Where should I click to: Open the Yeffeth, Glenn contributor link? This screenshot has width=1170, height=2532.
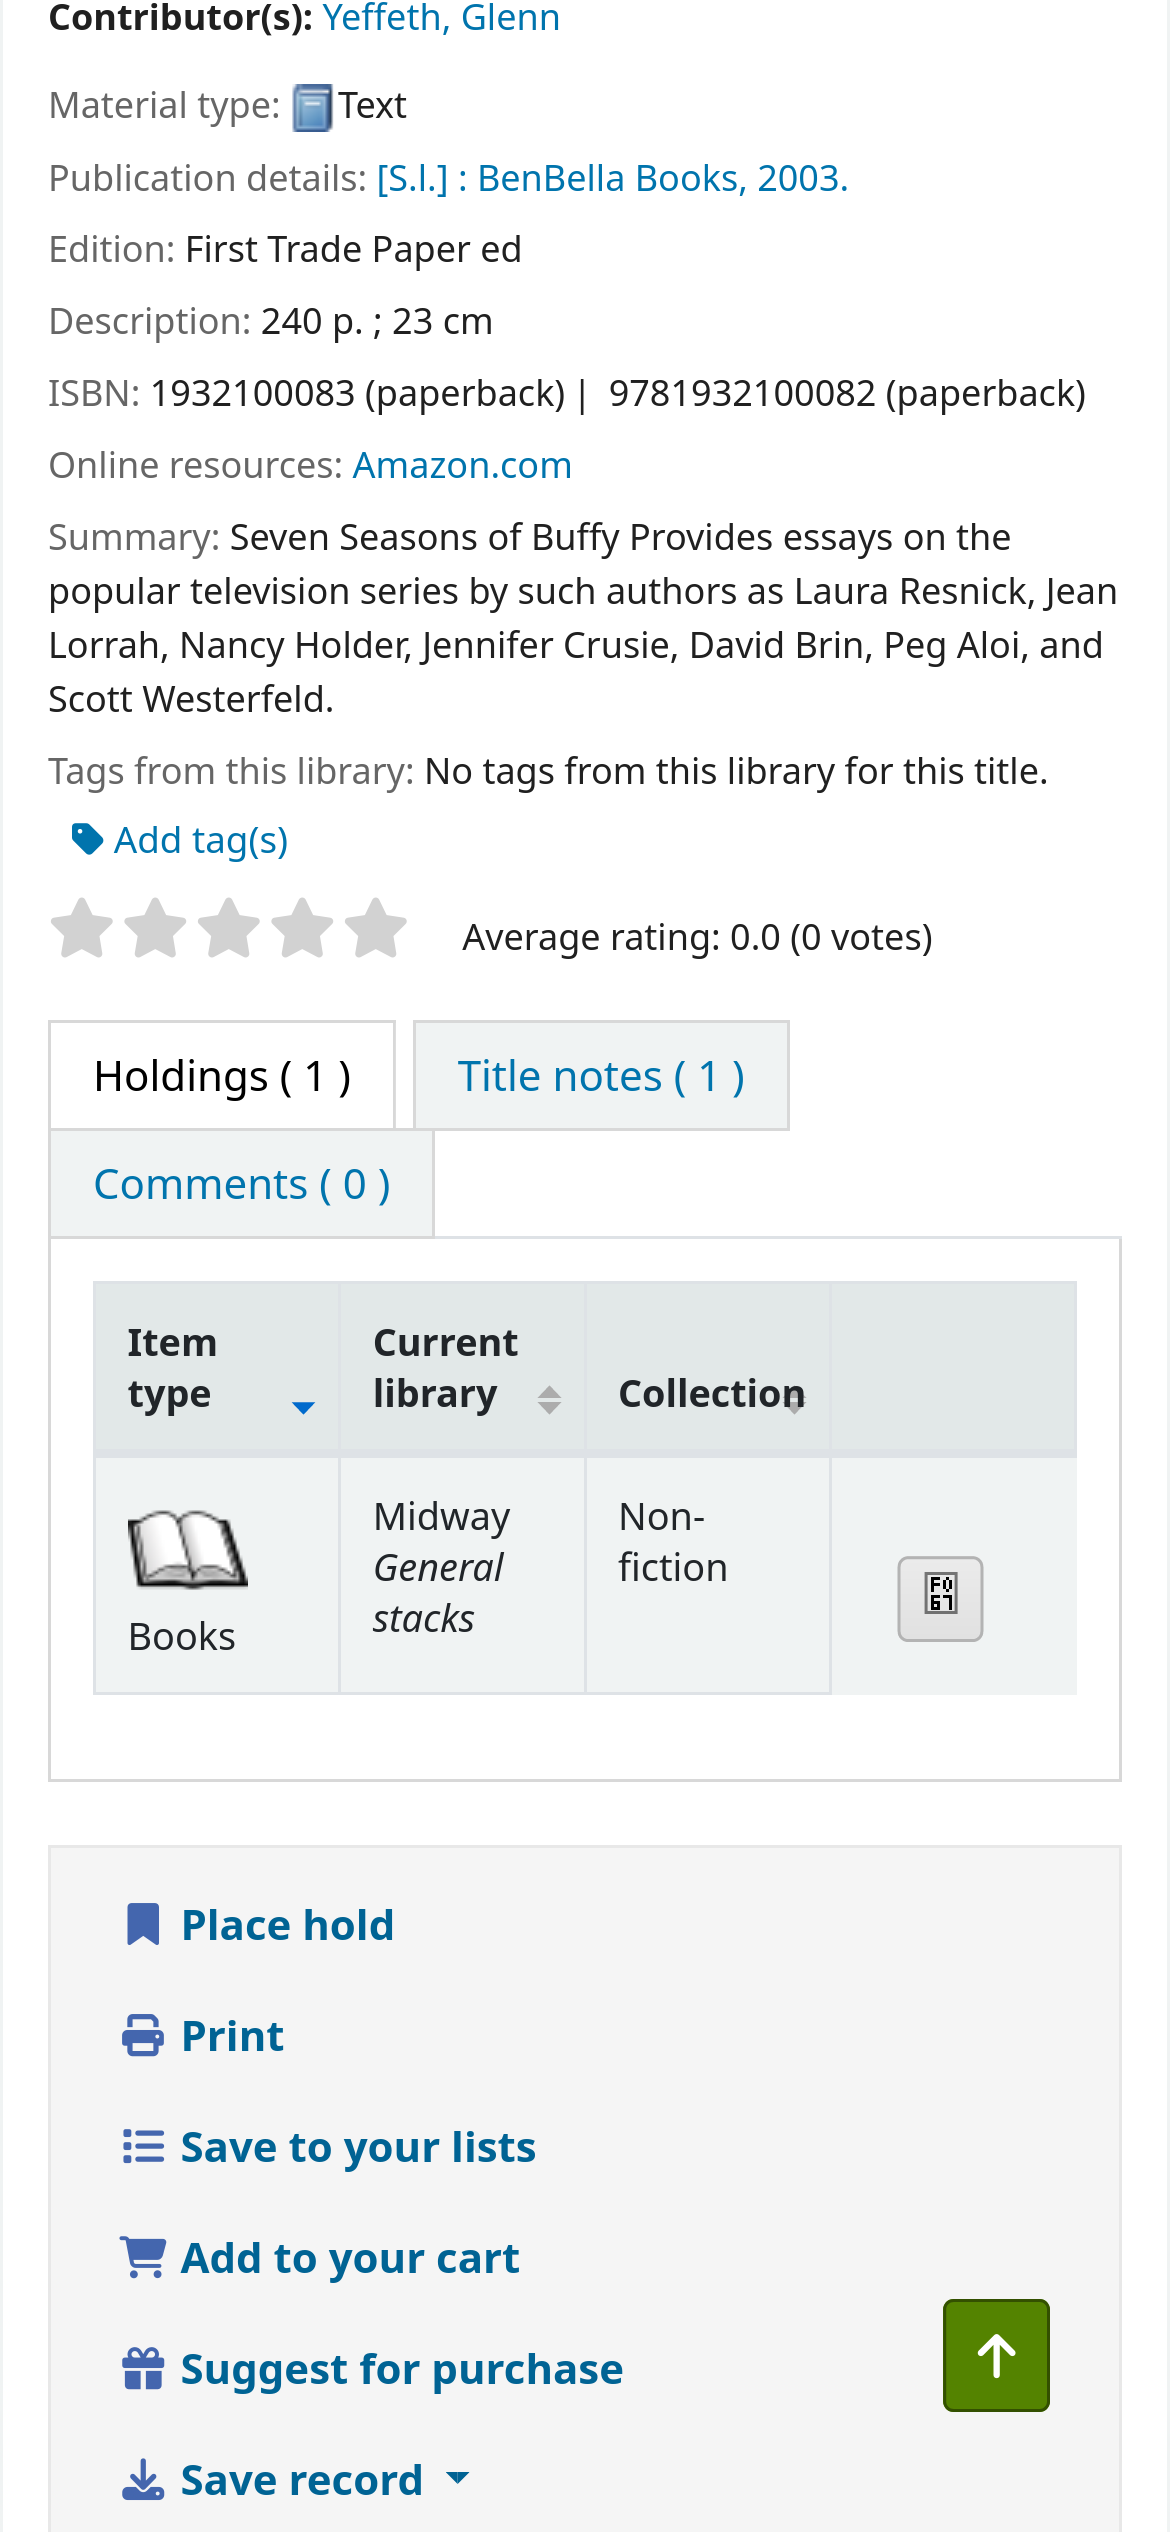[x=441, y=18]
